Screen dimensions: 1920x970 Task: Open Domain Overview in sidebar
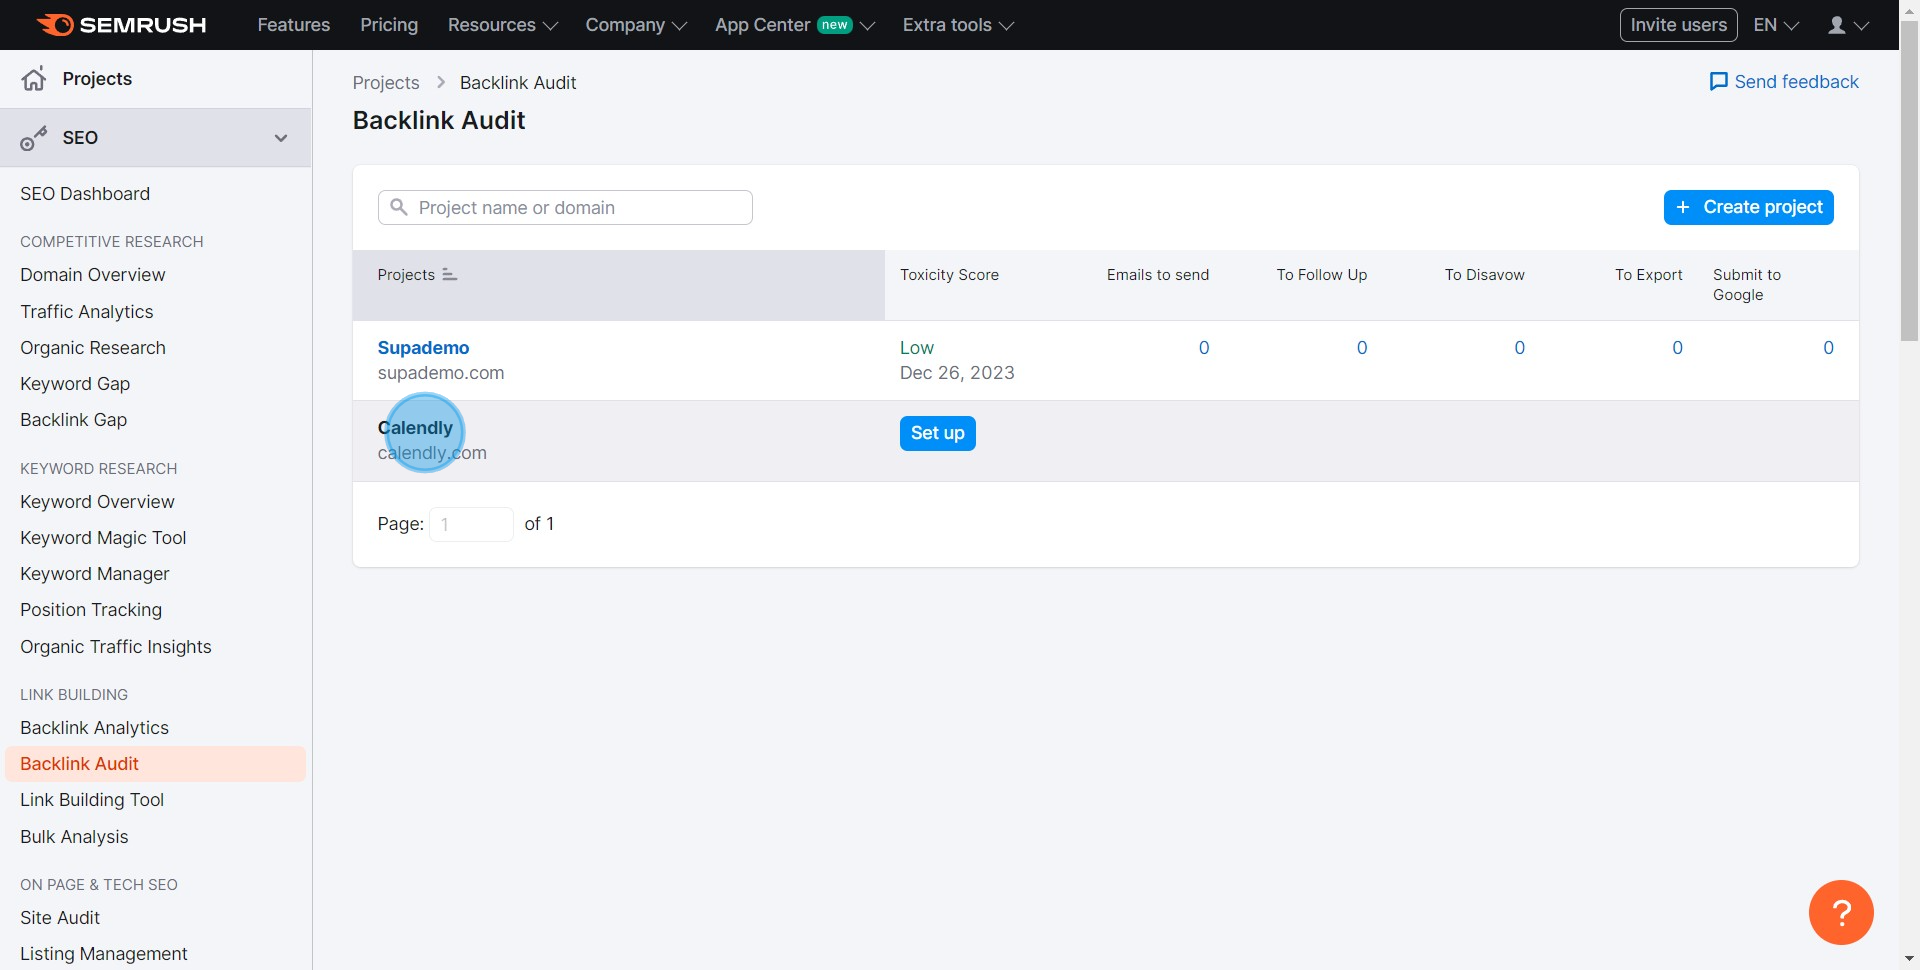pyautogui.click(x=93, y=275)
